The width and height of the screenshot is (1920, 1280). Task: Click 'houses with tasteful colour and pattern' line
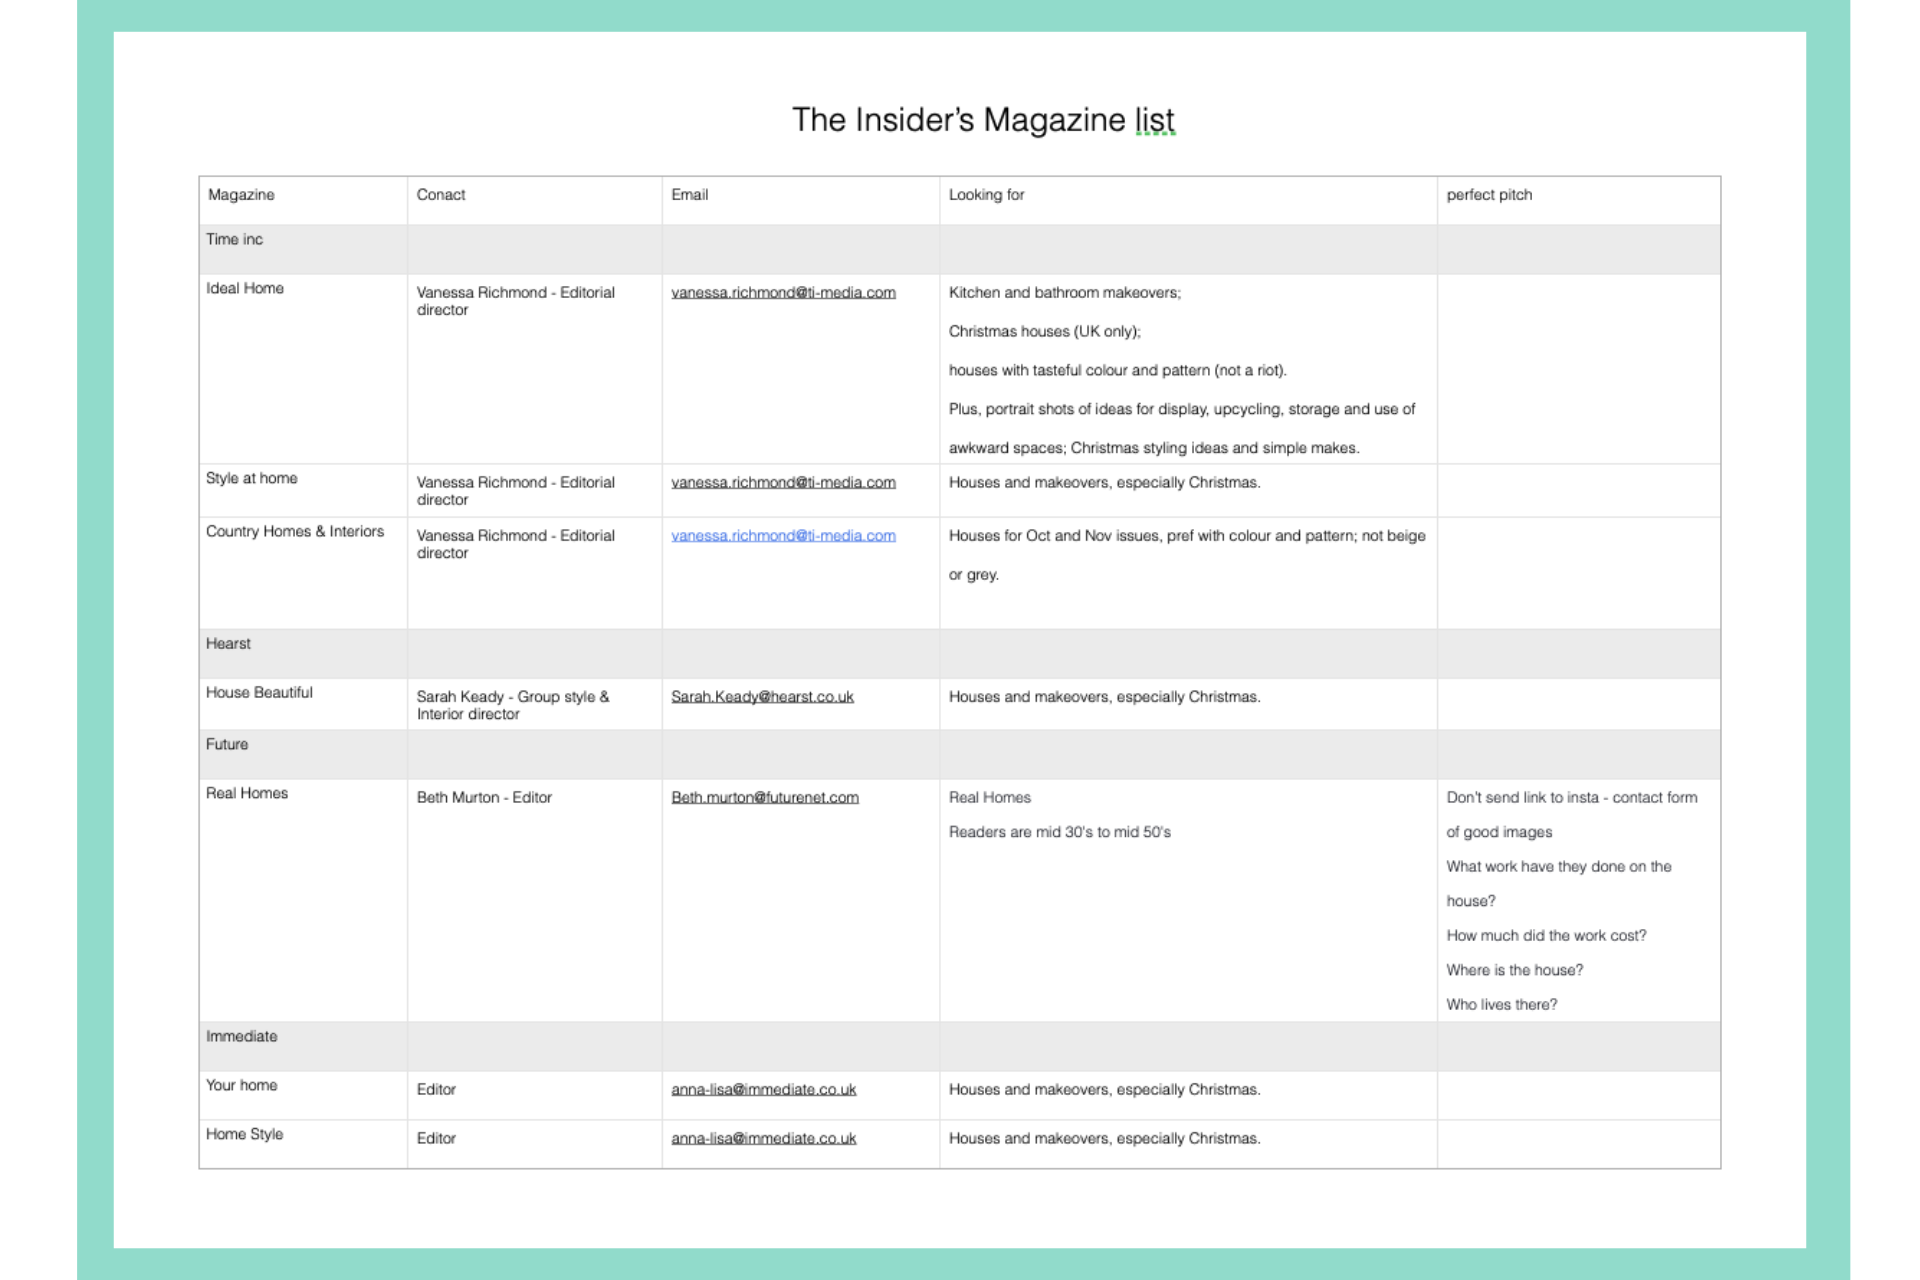[x=1118, y=371]
